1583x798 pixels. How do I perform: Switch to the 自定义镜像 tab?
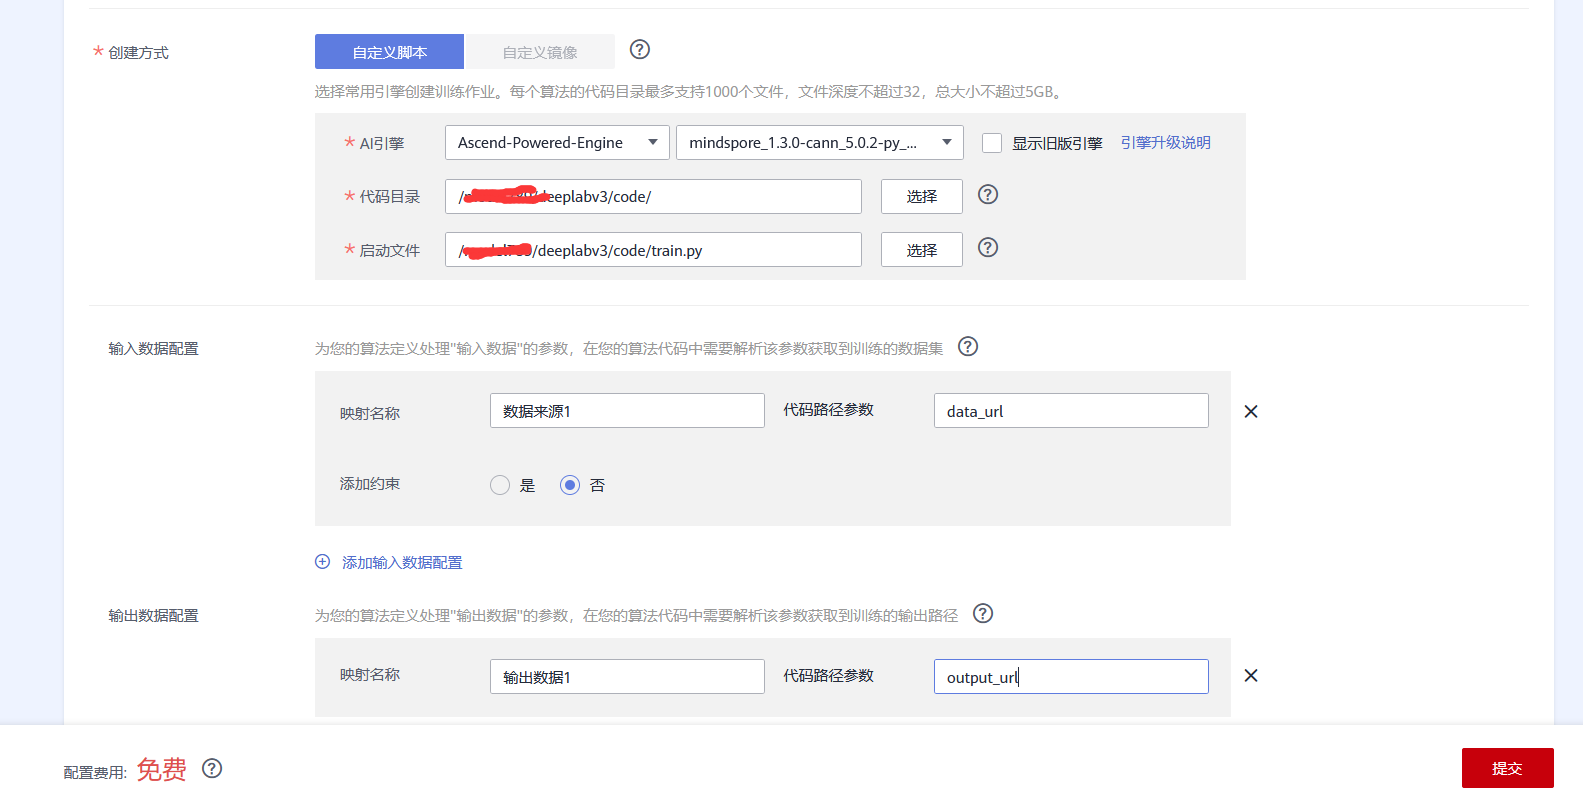tap(540, 52)
